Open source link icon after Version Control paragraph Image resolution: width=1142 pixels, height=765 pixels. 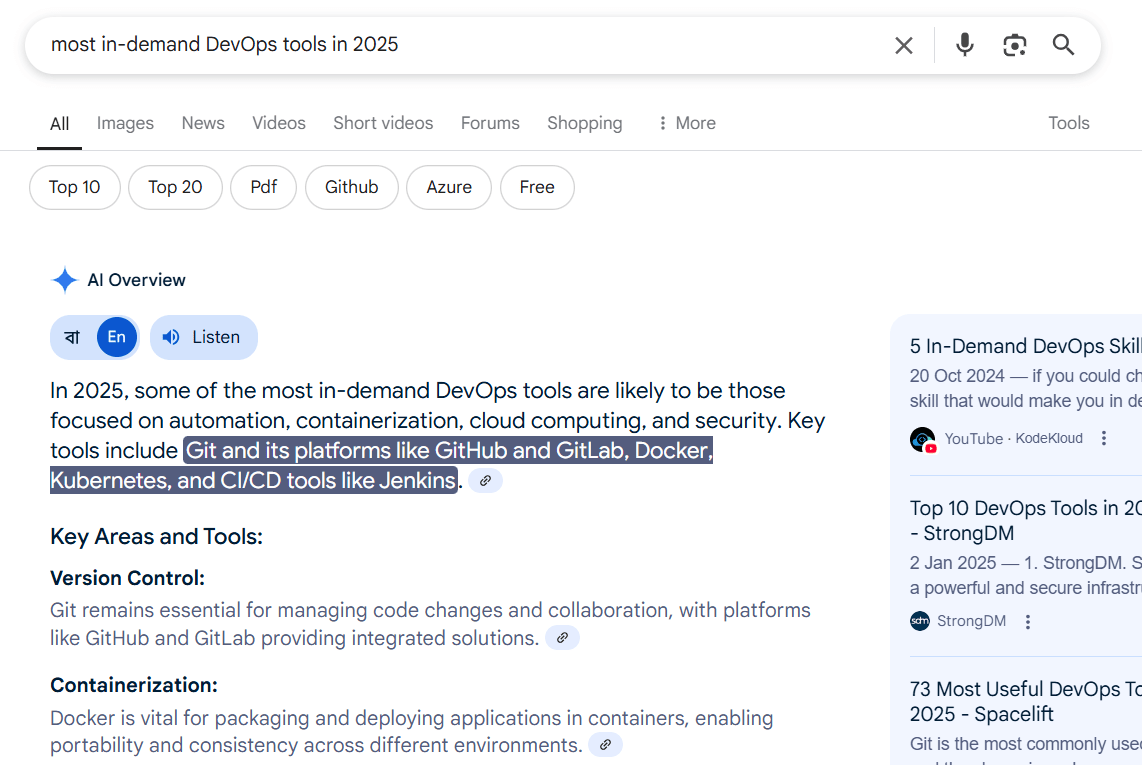562,638
